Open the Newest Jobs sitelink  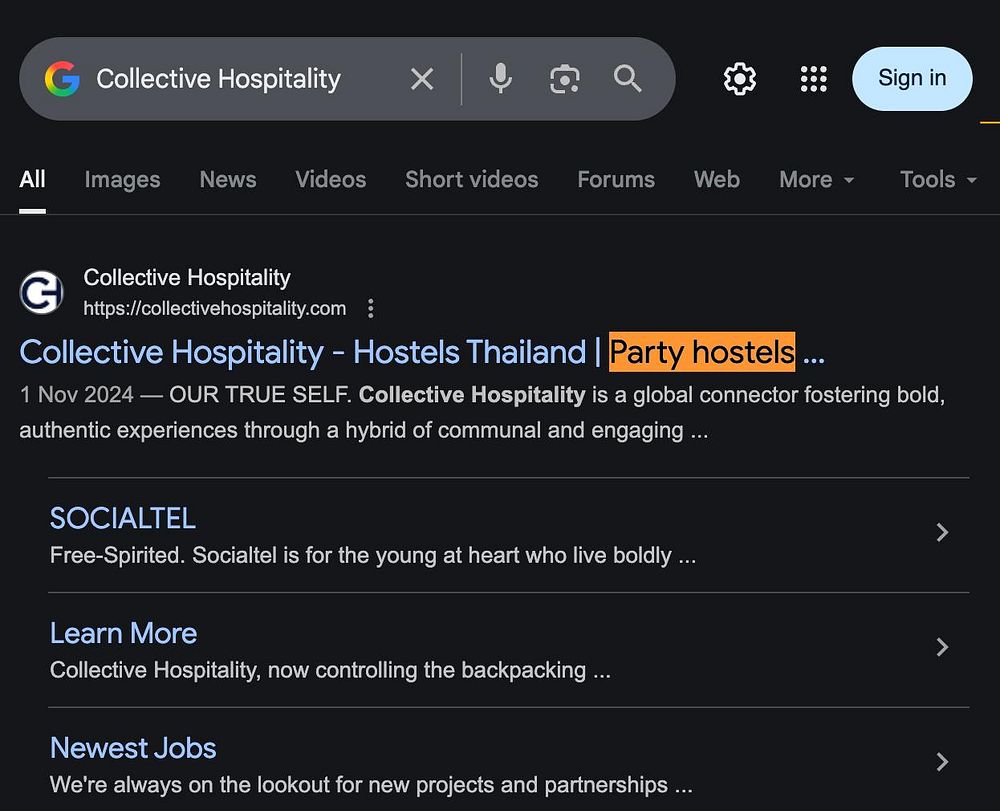tap(133, 748)
